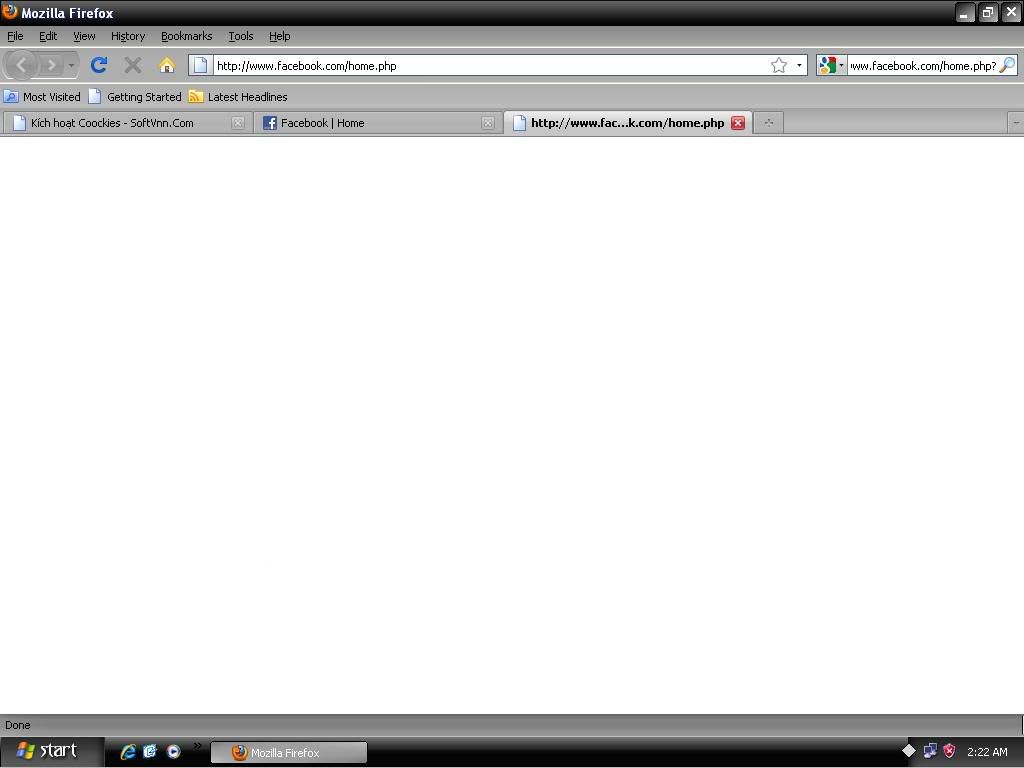Open the back/forward history dropdown arrow

[x=71, y=65]
